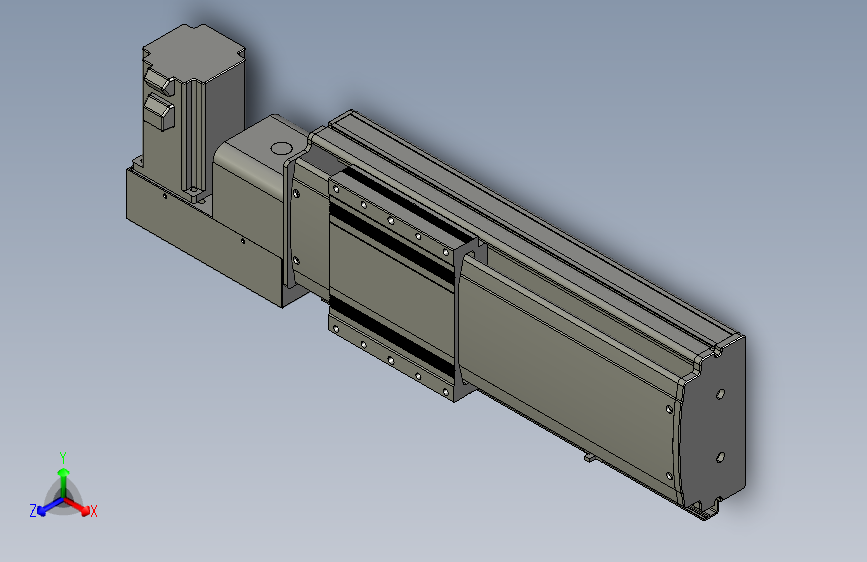Screen dimensions: 867x562
Task: Select the upper connector on the motor
Action: 159,81
